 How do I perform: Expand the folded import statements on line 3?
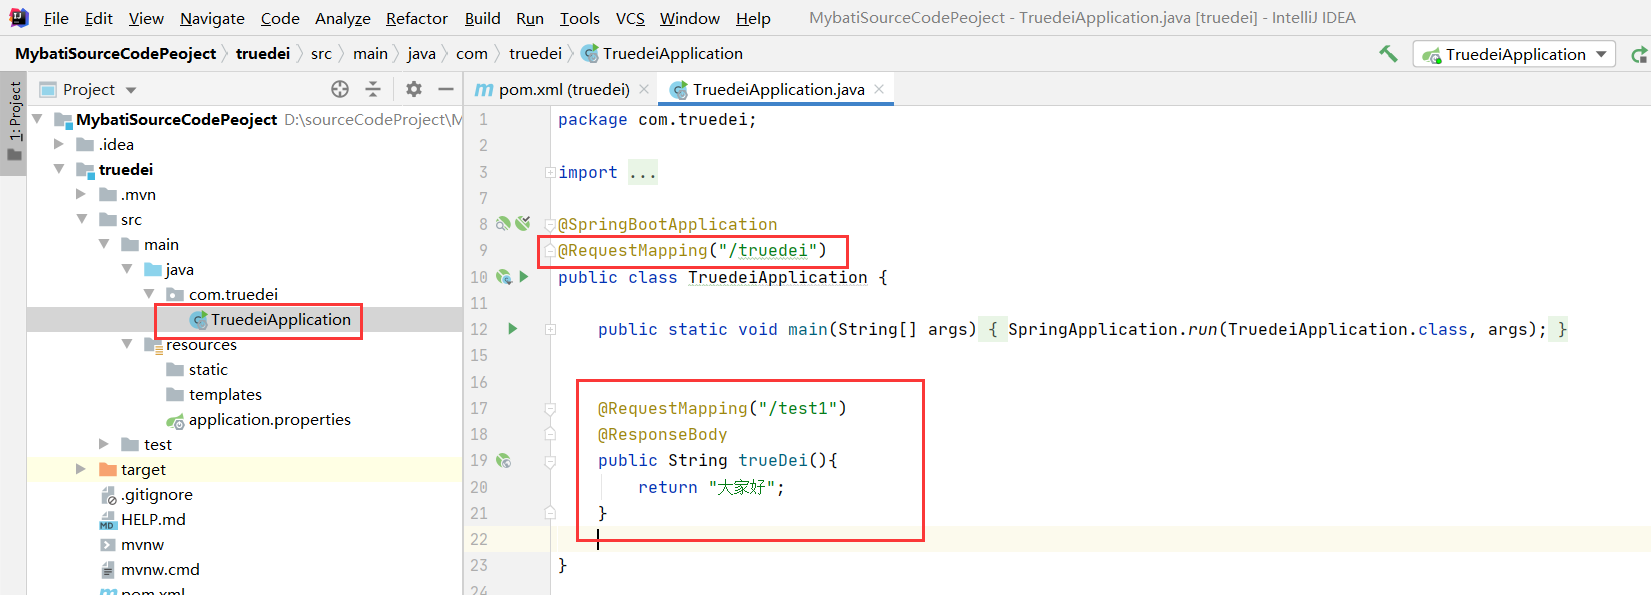(550, 172)
